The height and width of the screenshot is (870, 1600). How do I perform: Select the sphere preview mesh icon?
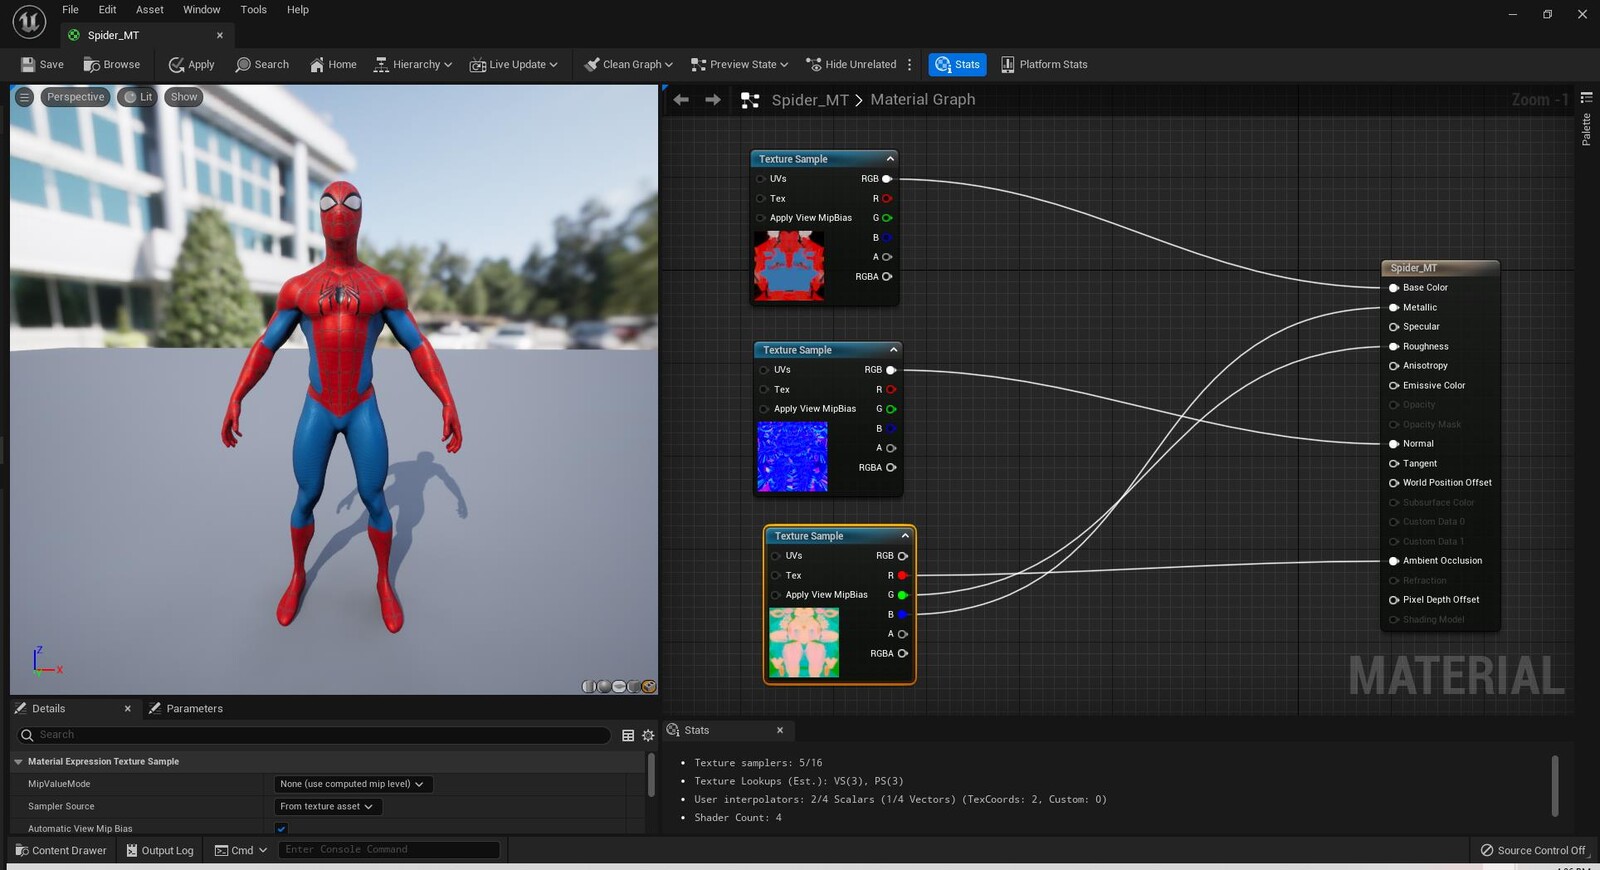pos(603,686)
